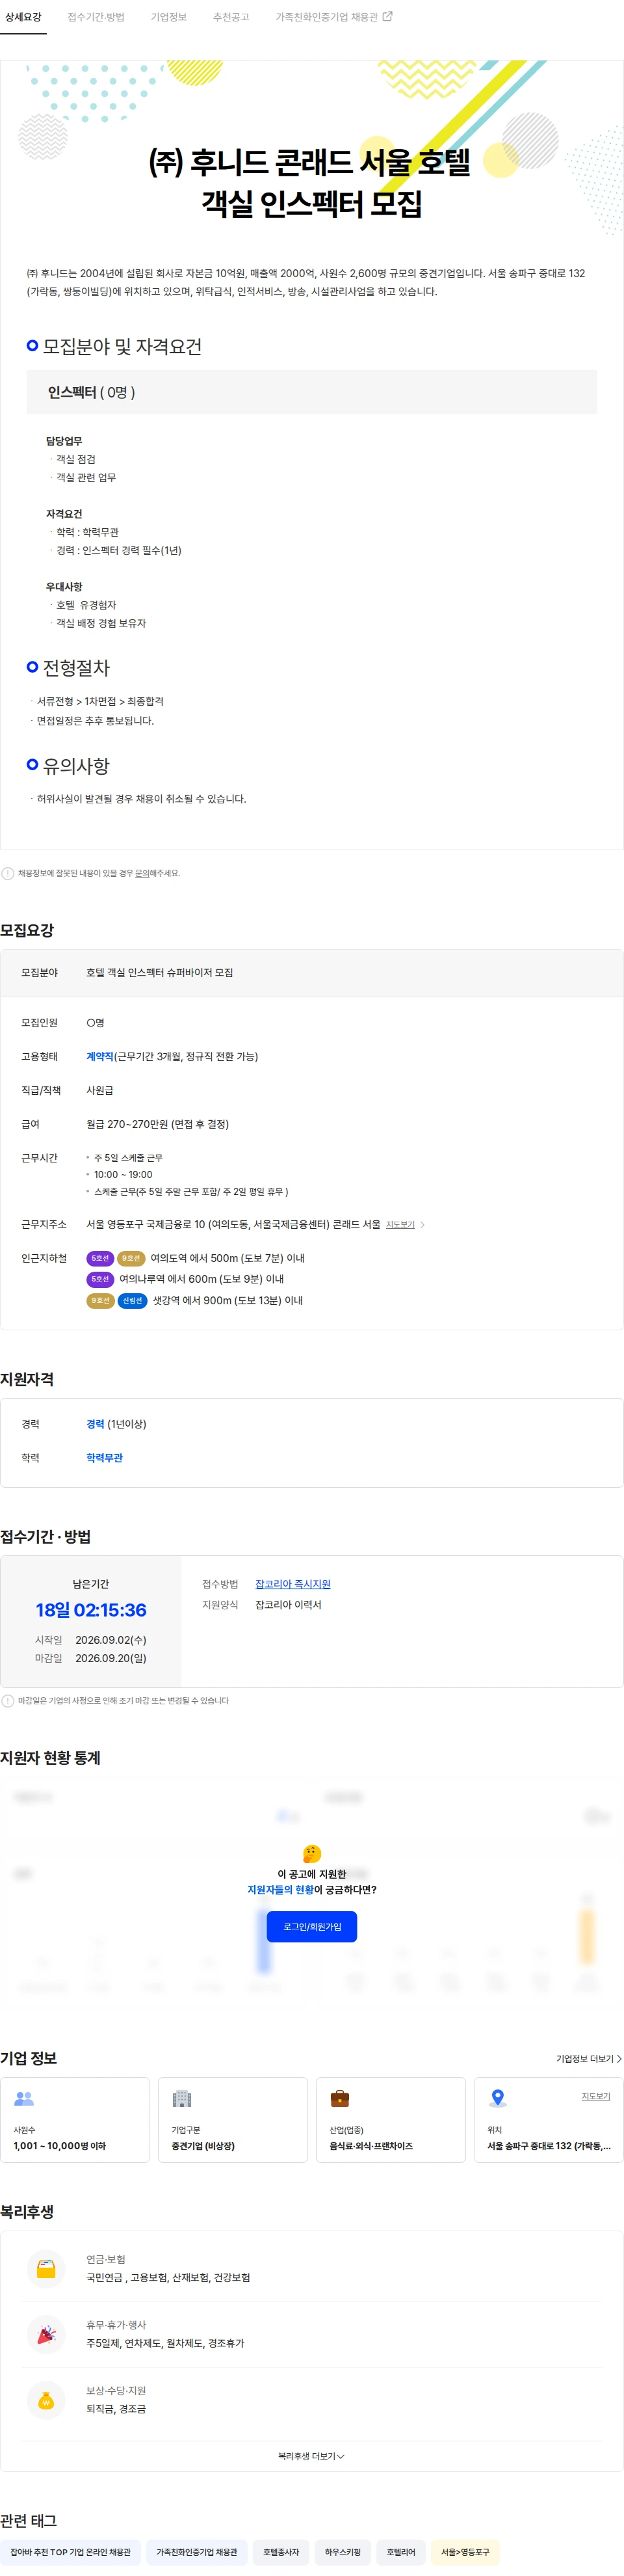Click the 위치 map pin icon
624x2576 pixels.
tap(497, 2098)
